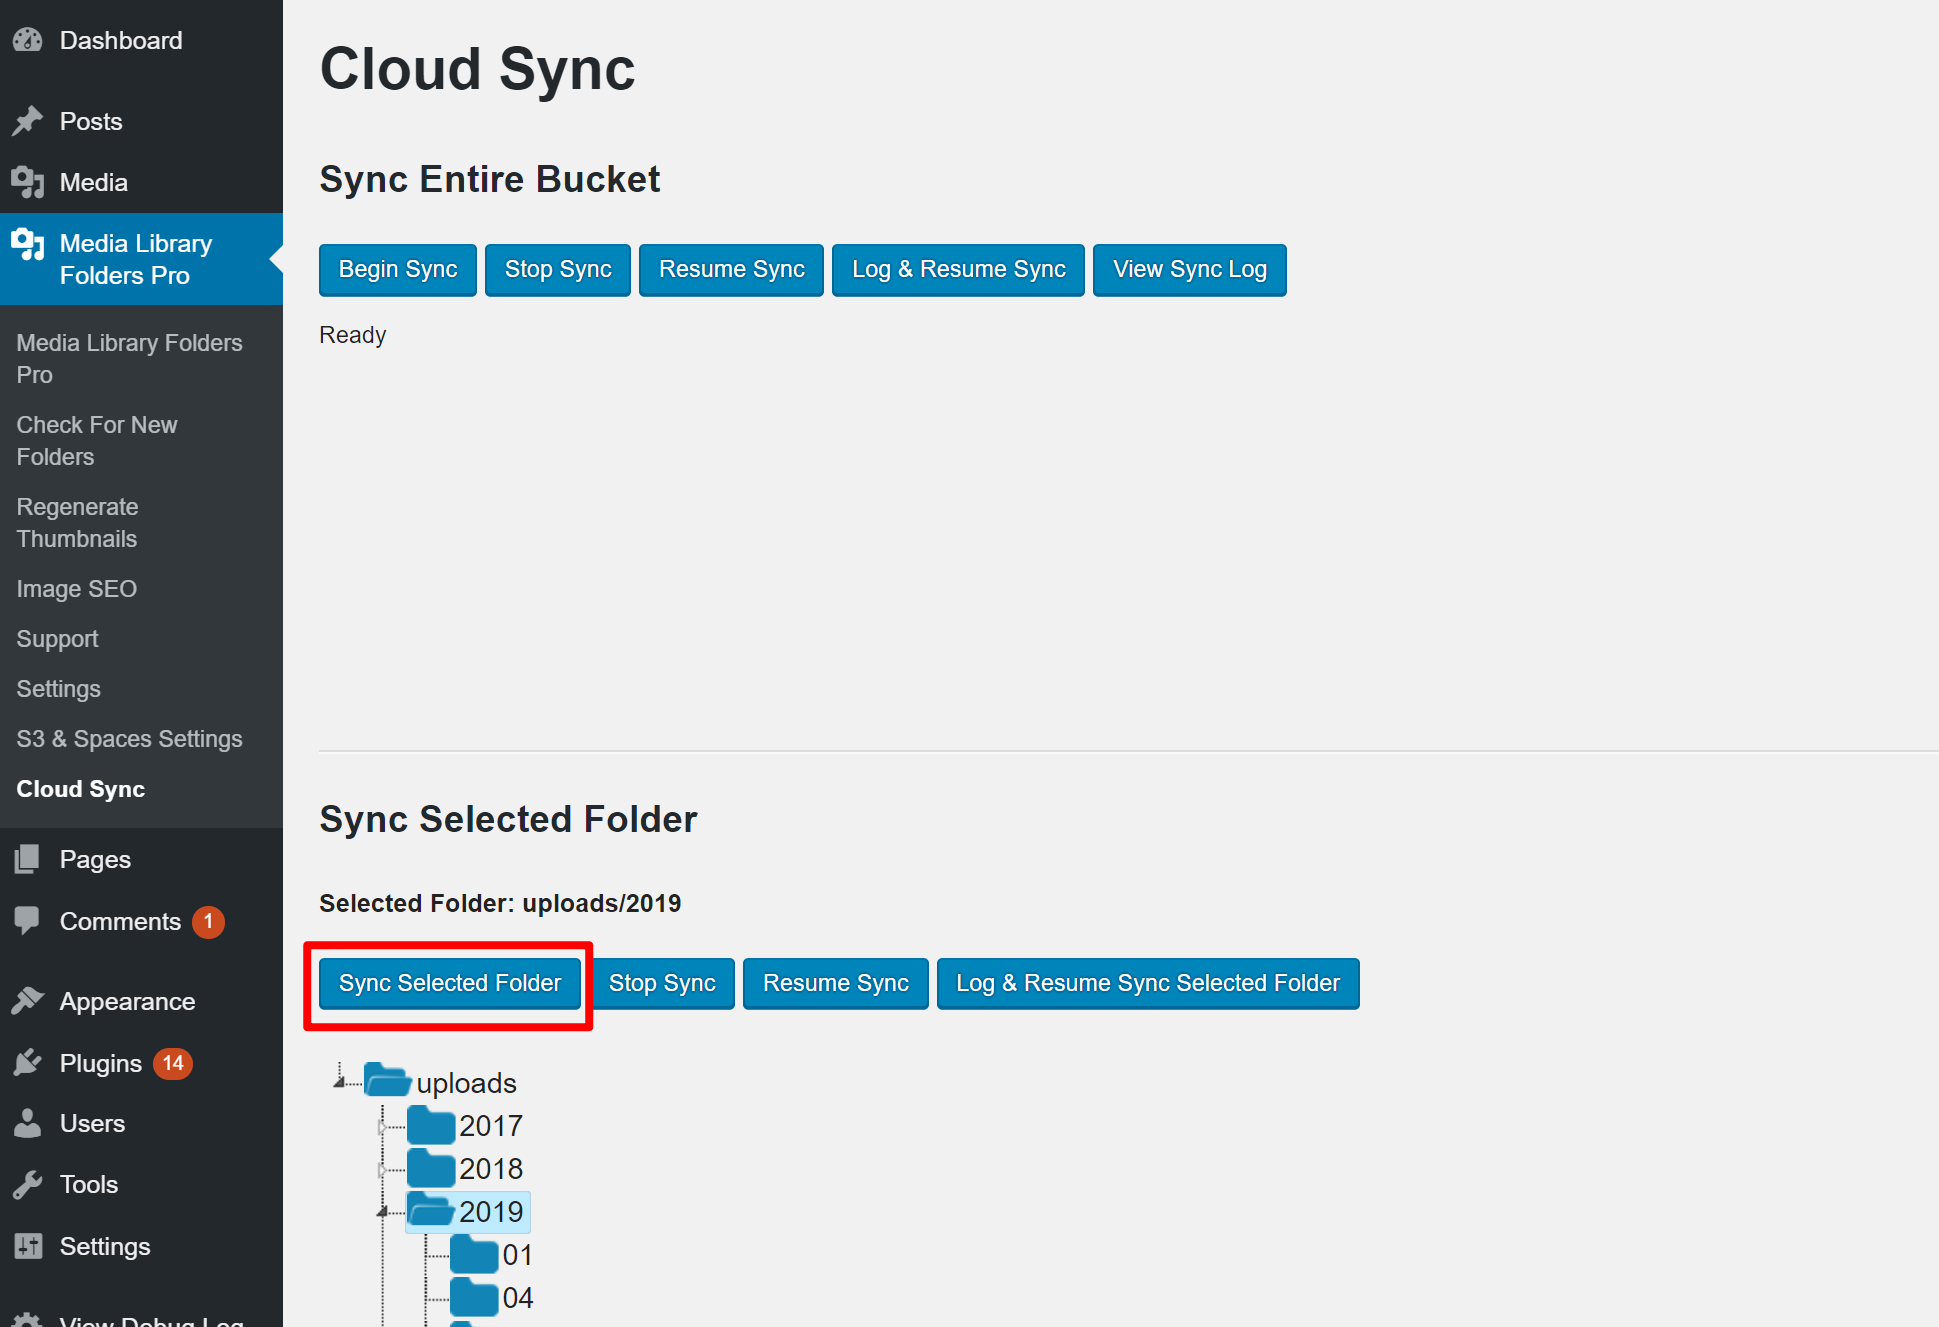Select the Comments speech-bubble icon

tap(27, 921)
